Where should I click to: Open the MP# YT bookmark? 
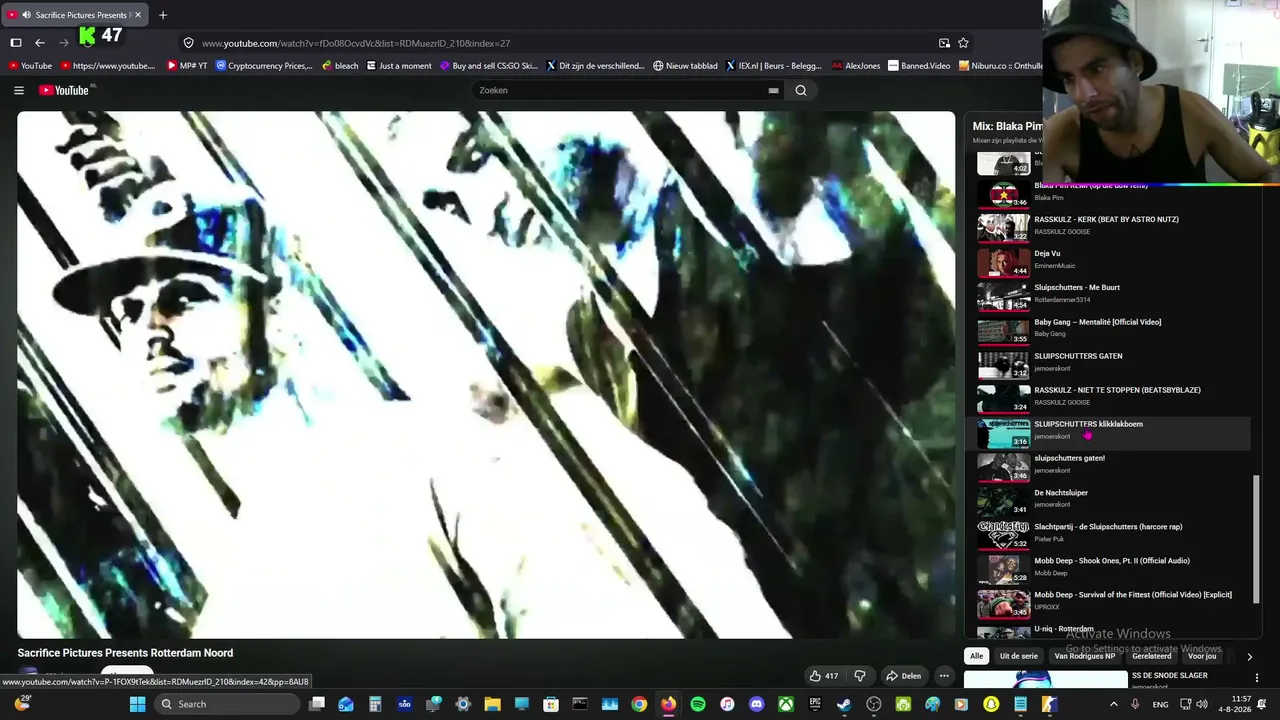click(x=187, y=66)
